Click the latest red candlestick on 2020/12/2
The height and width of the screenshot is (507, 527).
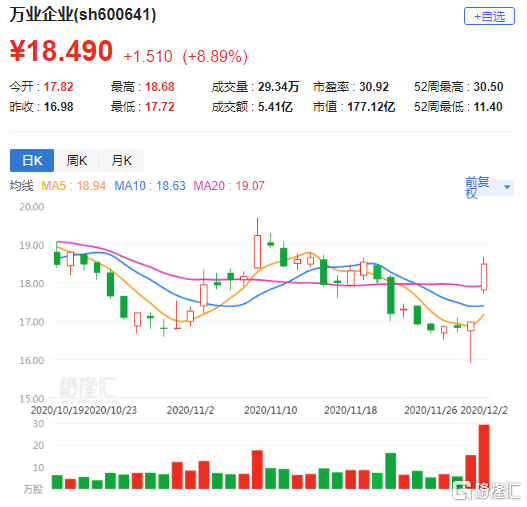[x=484, y=276]
